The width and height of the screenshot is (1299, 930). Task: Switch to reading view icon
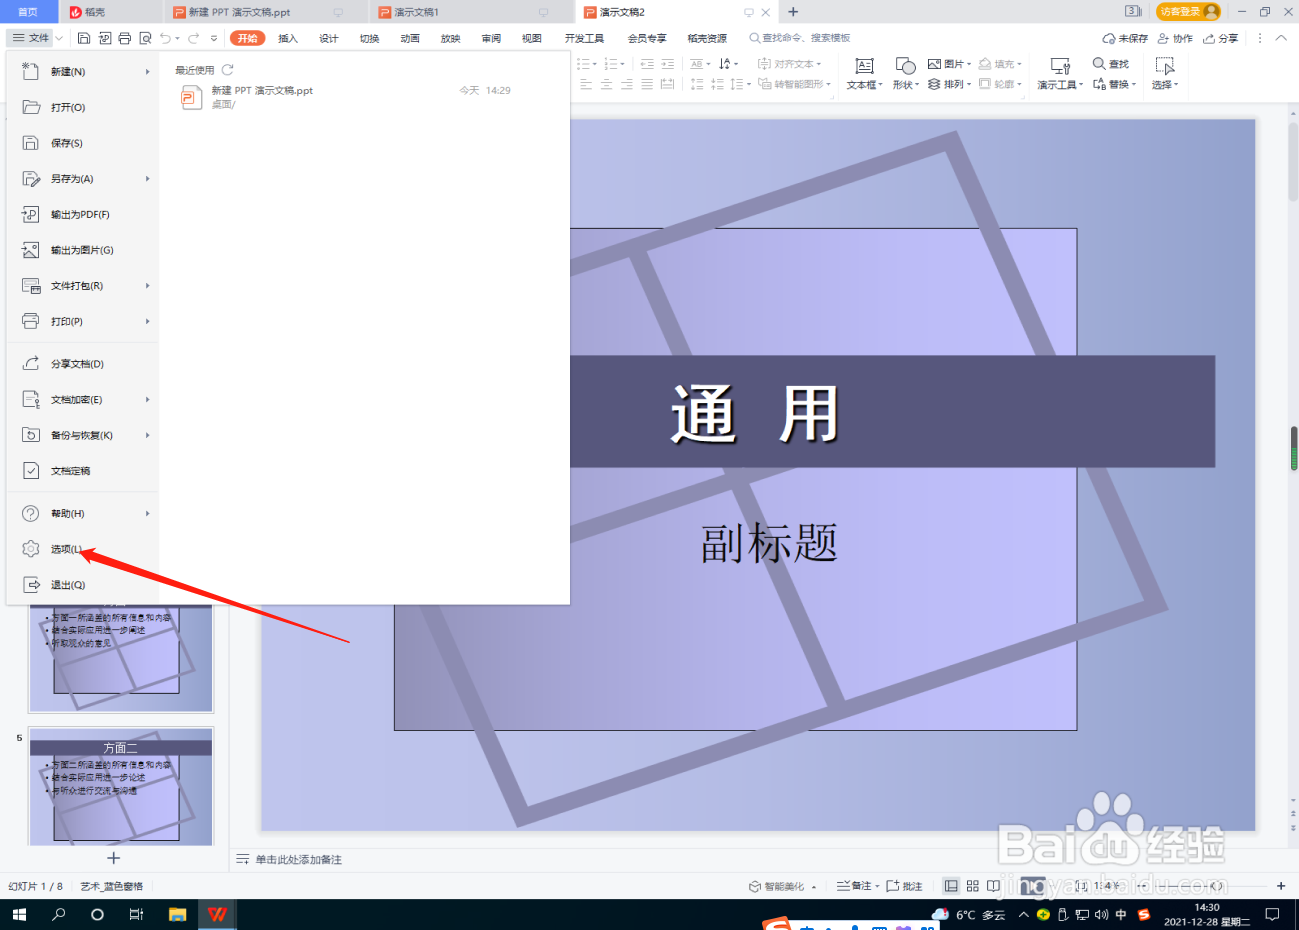click(993, 886)
